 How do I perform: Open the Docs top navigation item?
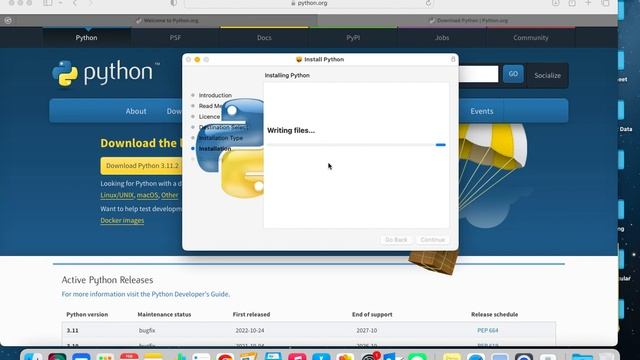pyautogui.click(x=264, y=38)
